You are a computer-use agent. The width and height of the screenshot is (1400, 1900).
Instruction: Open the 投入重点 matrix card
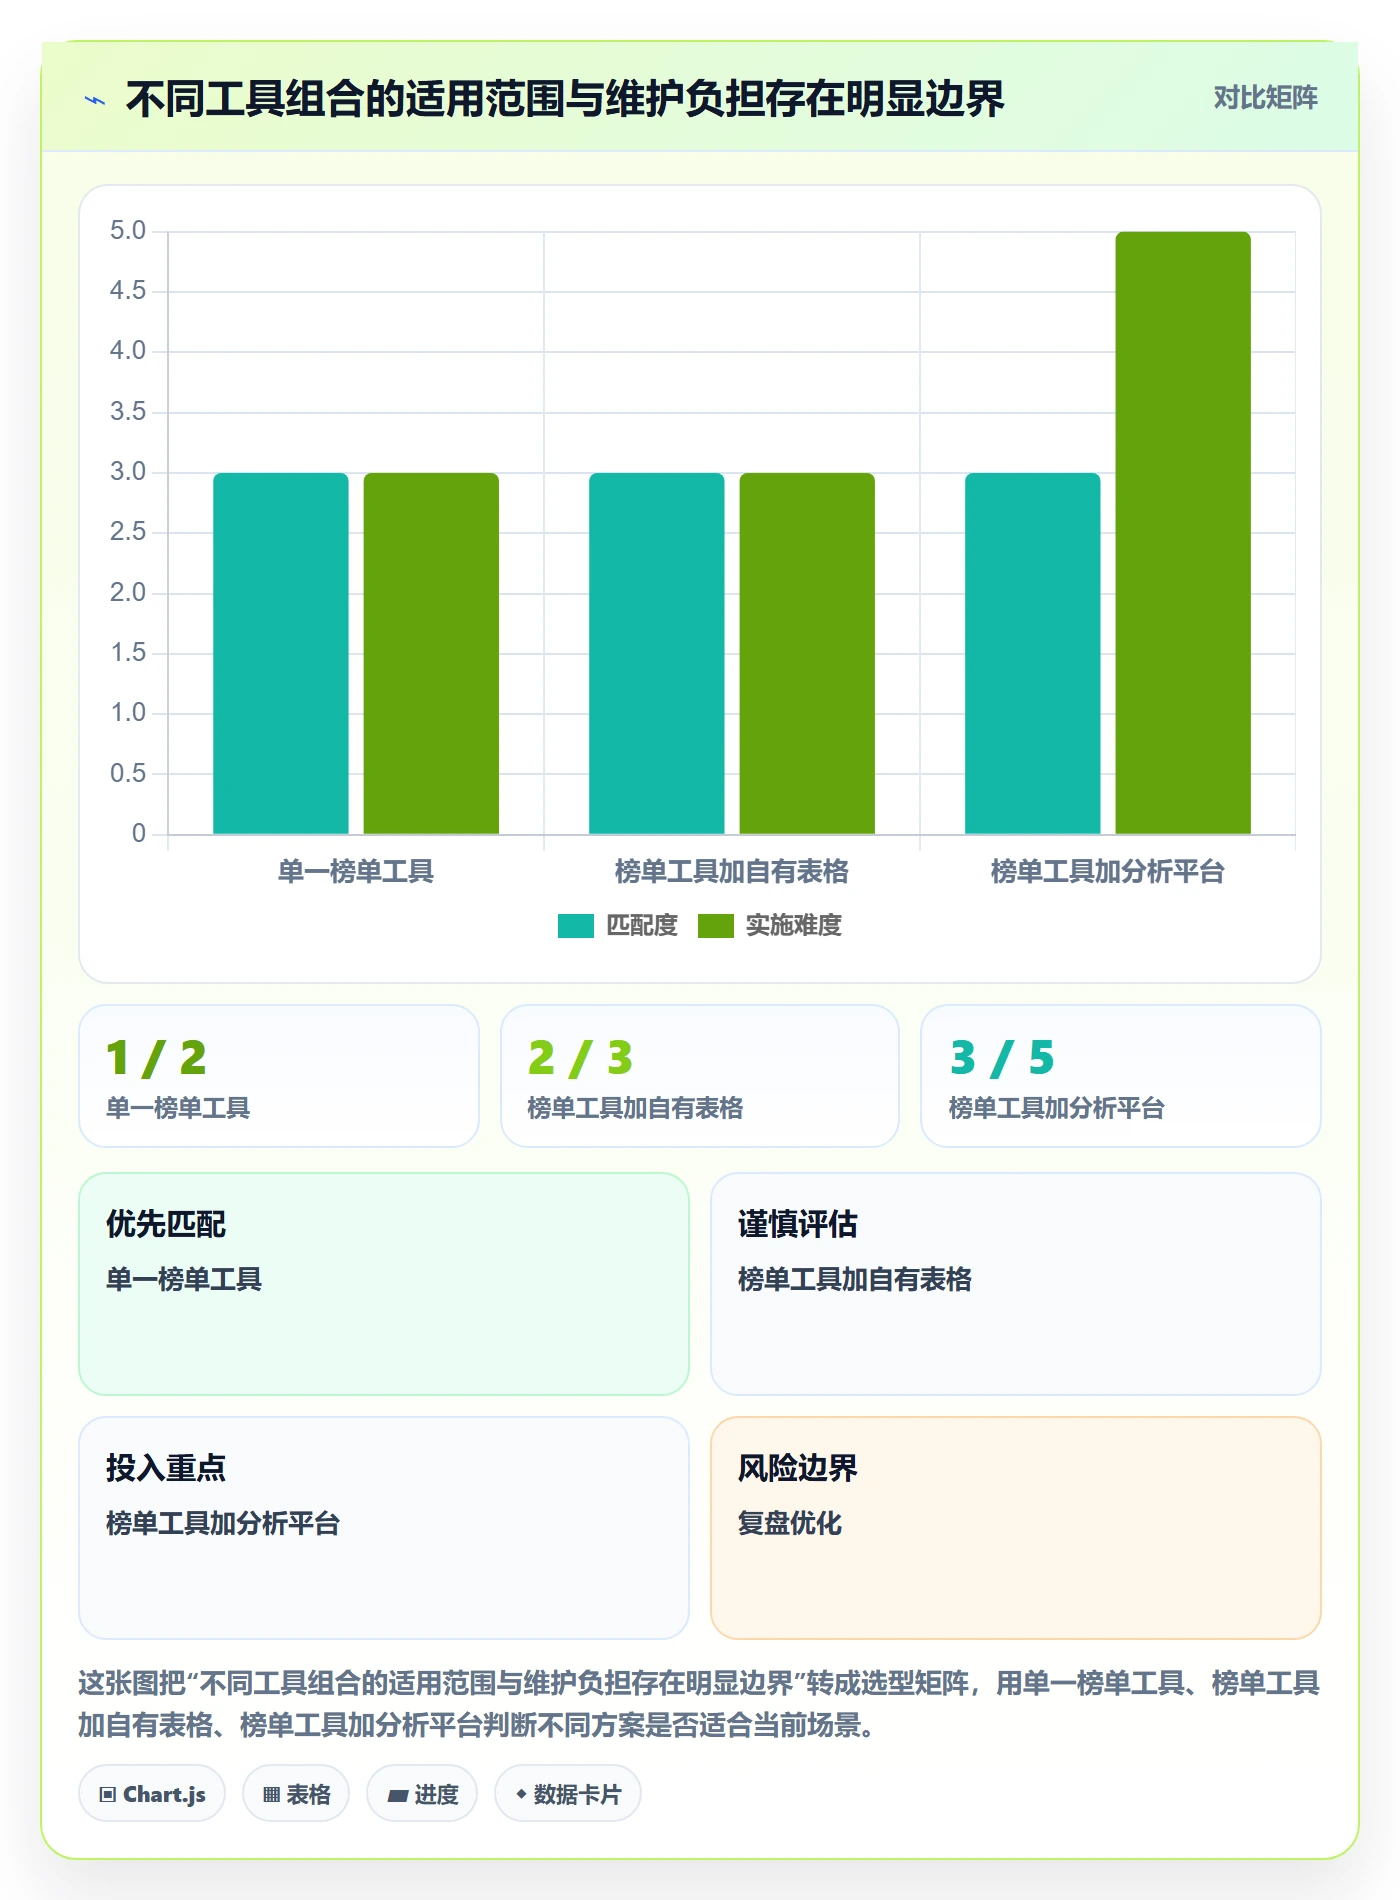pyautogui.click(x=384, y=1528)
